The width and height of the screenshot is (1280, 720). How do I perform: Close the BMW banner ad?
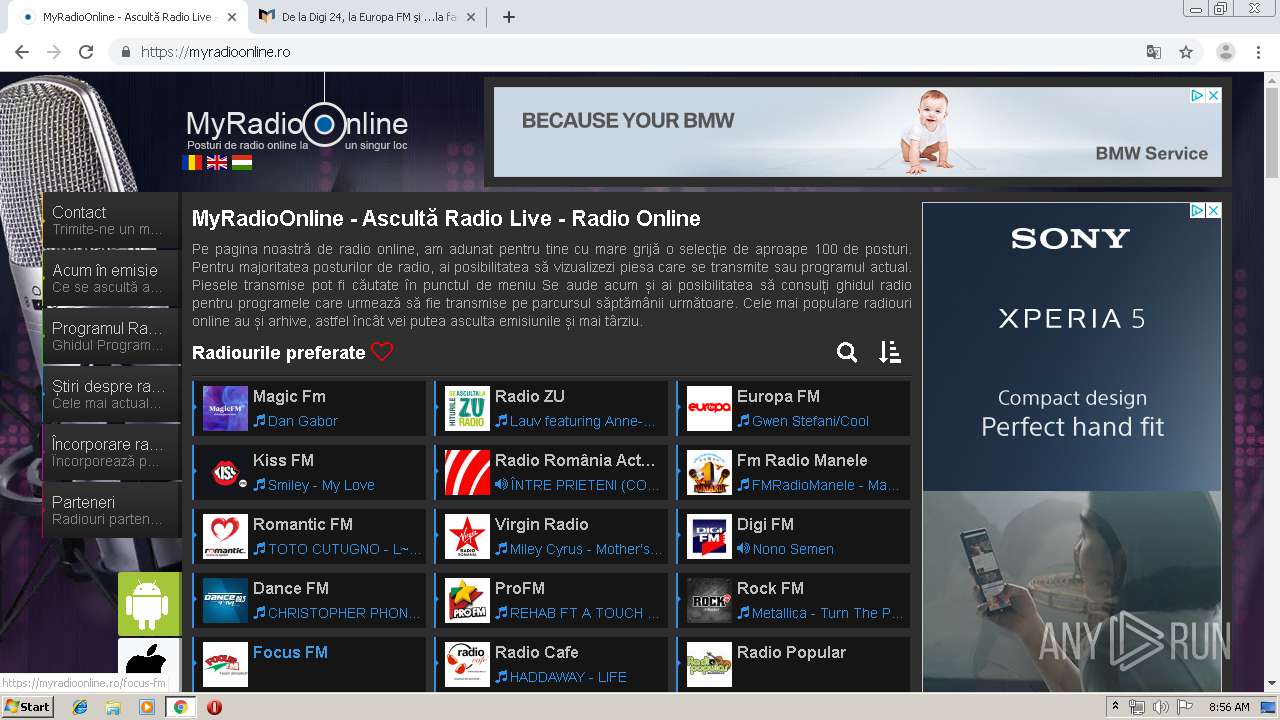[1213, 95]
